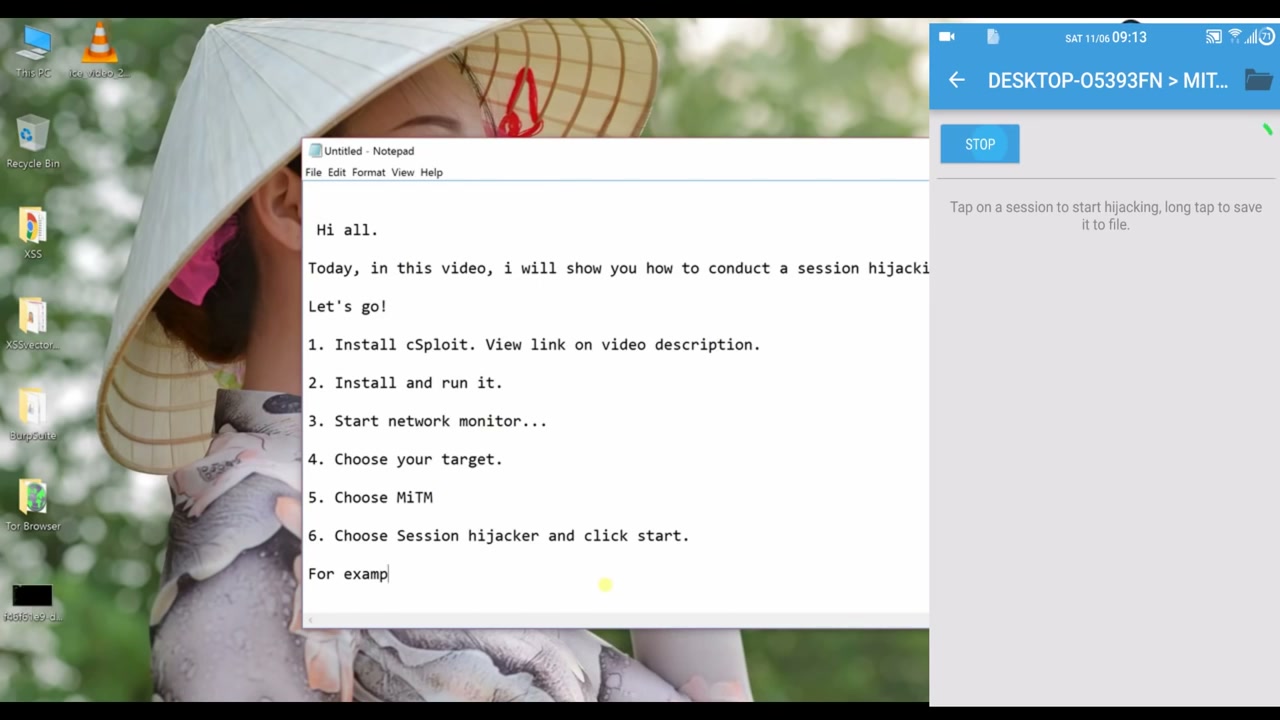
Task: Open the XSS folder on desktop
Action: pos(33,232)
